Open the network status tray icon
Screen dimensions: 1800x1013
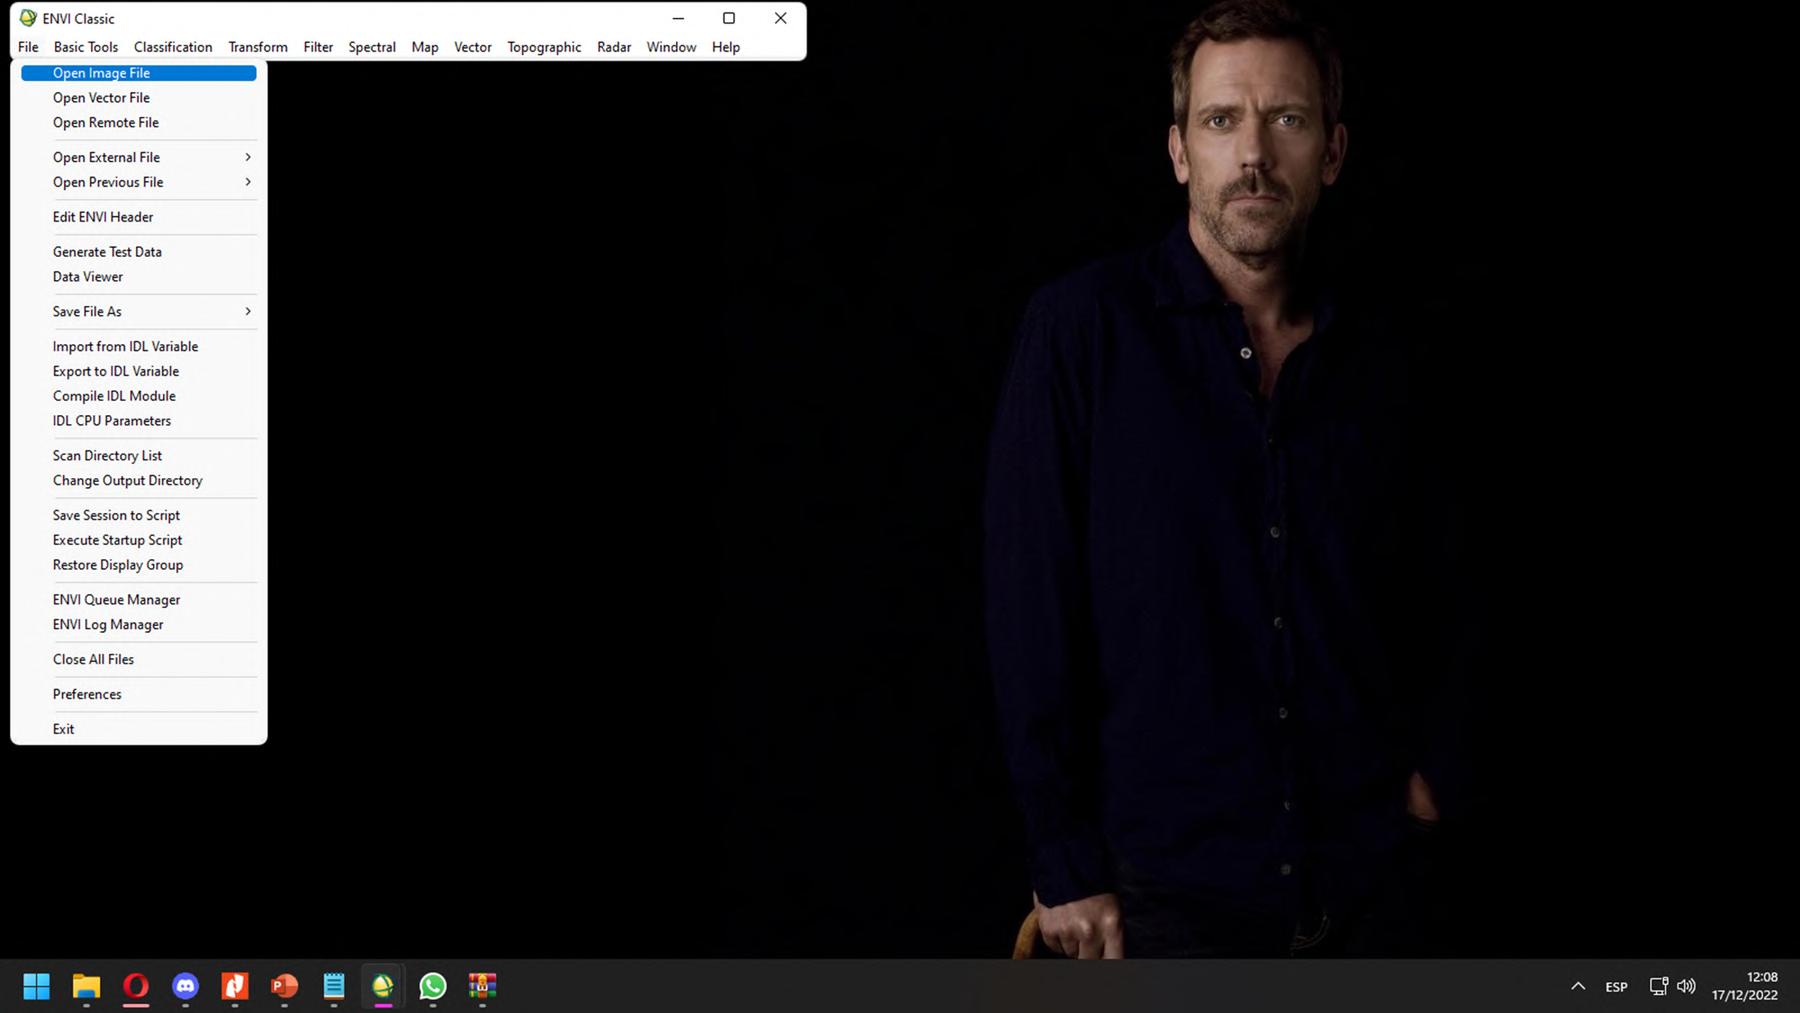(1658, 986)
